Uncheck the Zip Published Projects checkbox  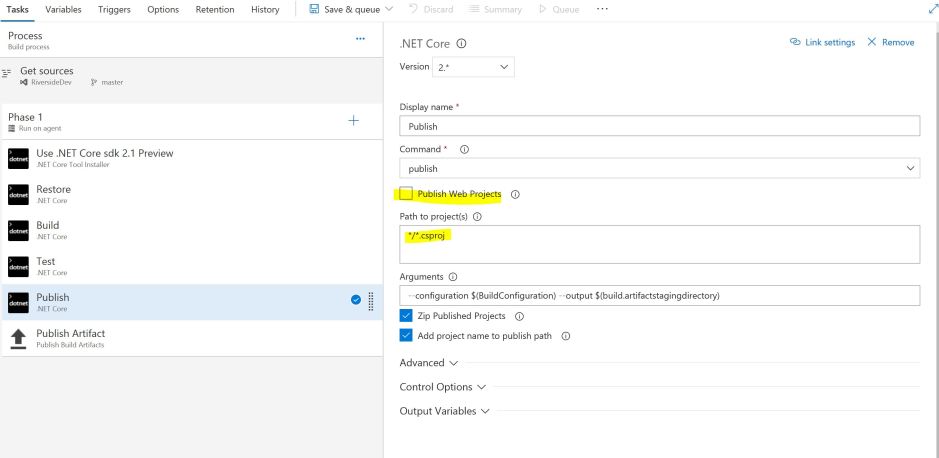(x=406, y=316)
